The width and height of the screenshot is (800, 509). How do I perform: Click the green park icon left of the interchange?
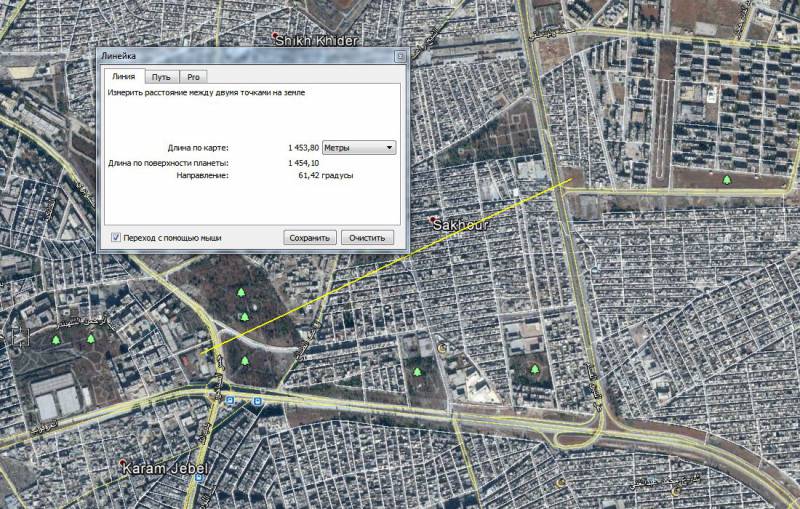[x=536, y=371]
